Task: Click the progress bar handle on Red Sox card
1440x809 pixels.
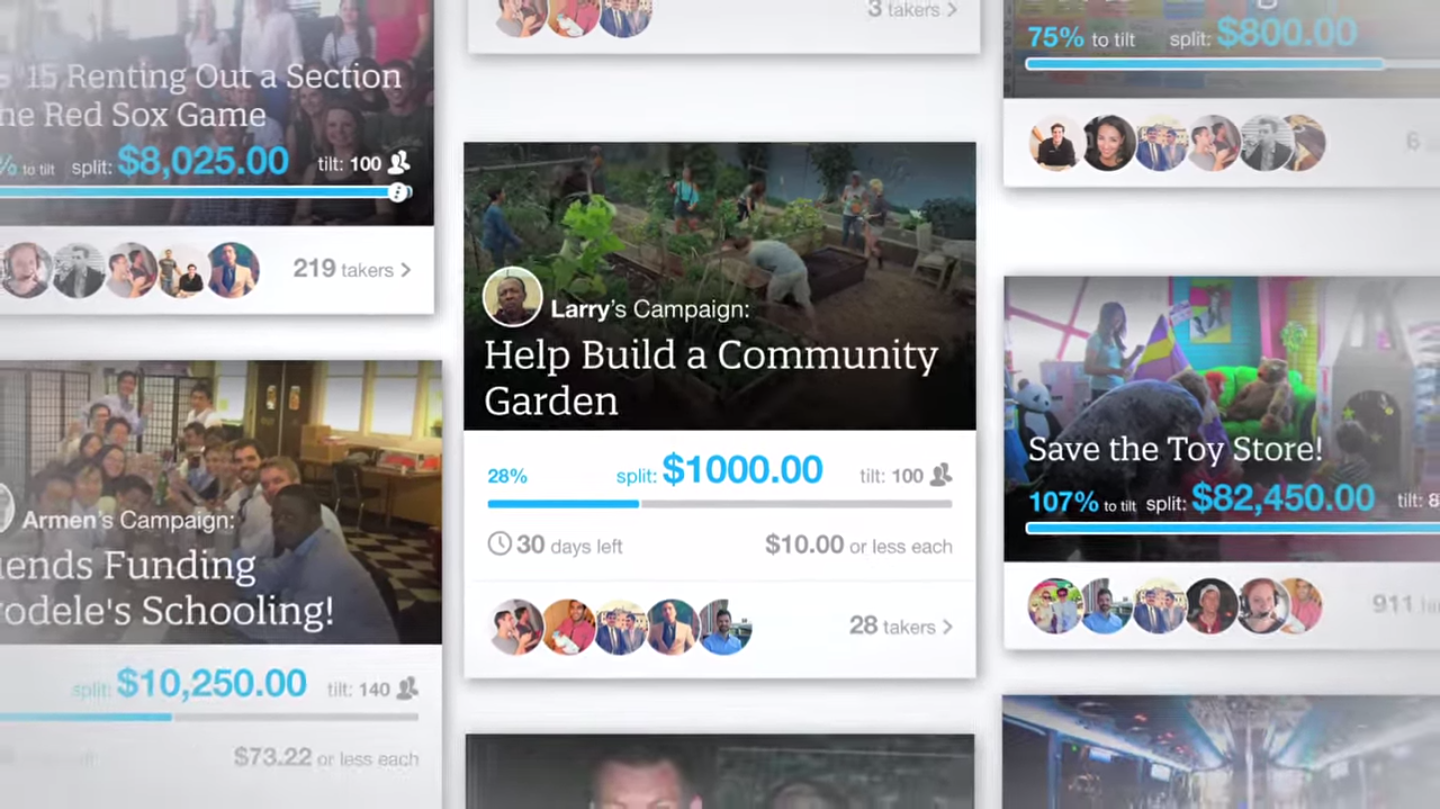Action: 398,192
